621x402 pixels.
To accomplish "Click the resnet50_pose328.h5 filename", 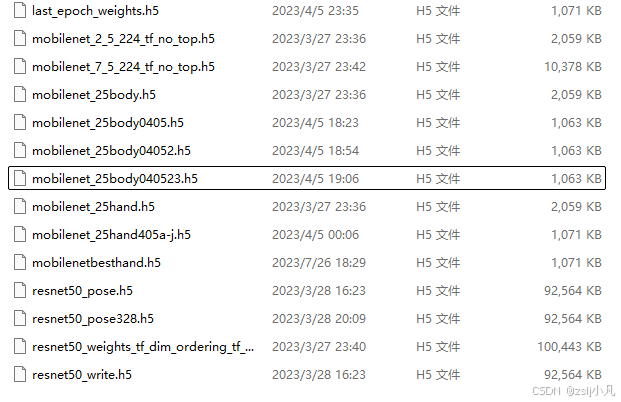I will click(93, 318).
